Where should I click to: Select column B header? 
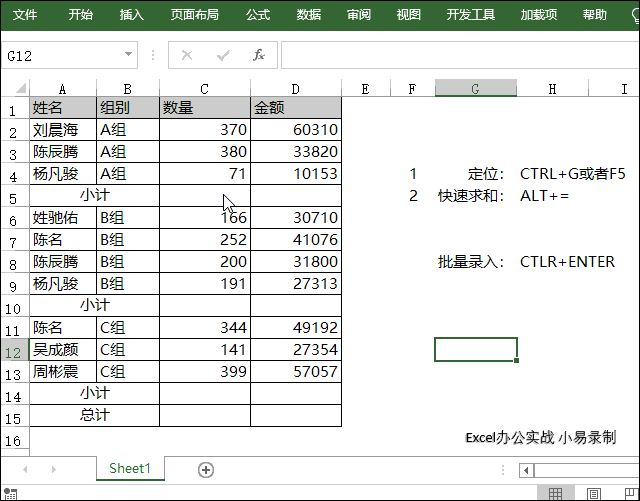[x=128, y=88]
